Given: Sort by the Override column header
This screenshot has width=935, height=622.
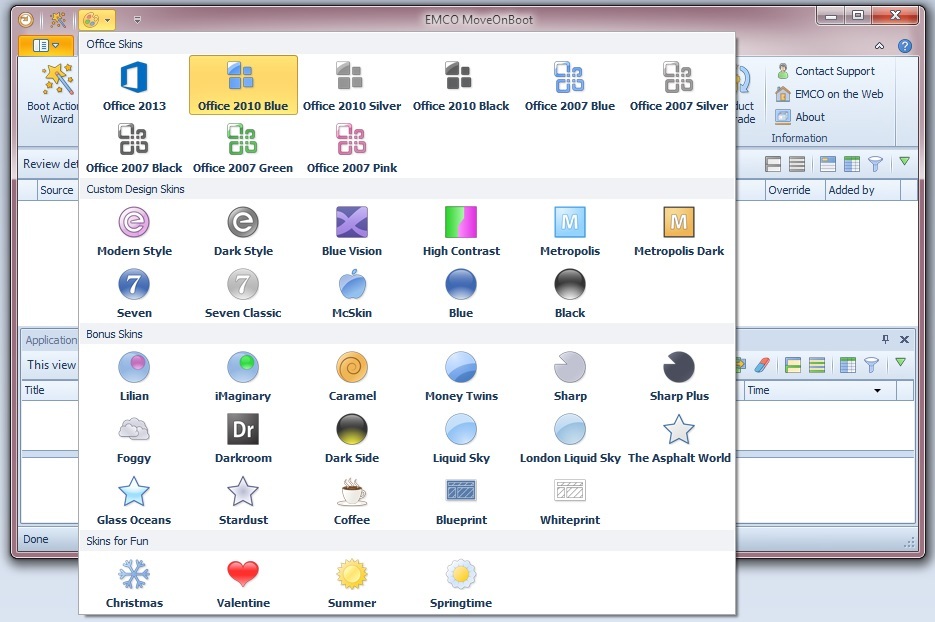Looking at the screenshot, I should click(795, 190).
